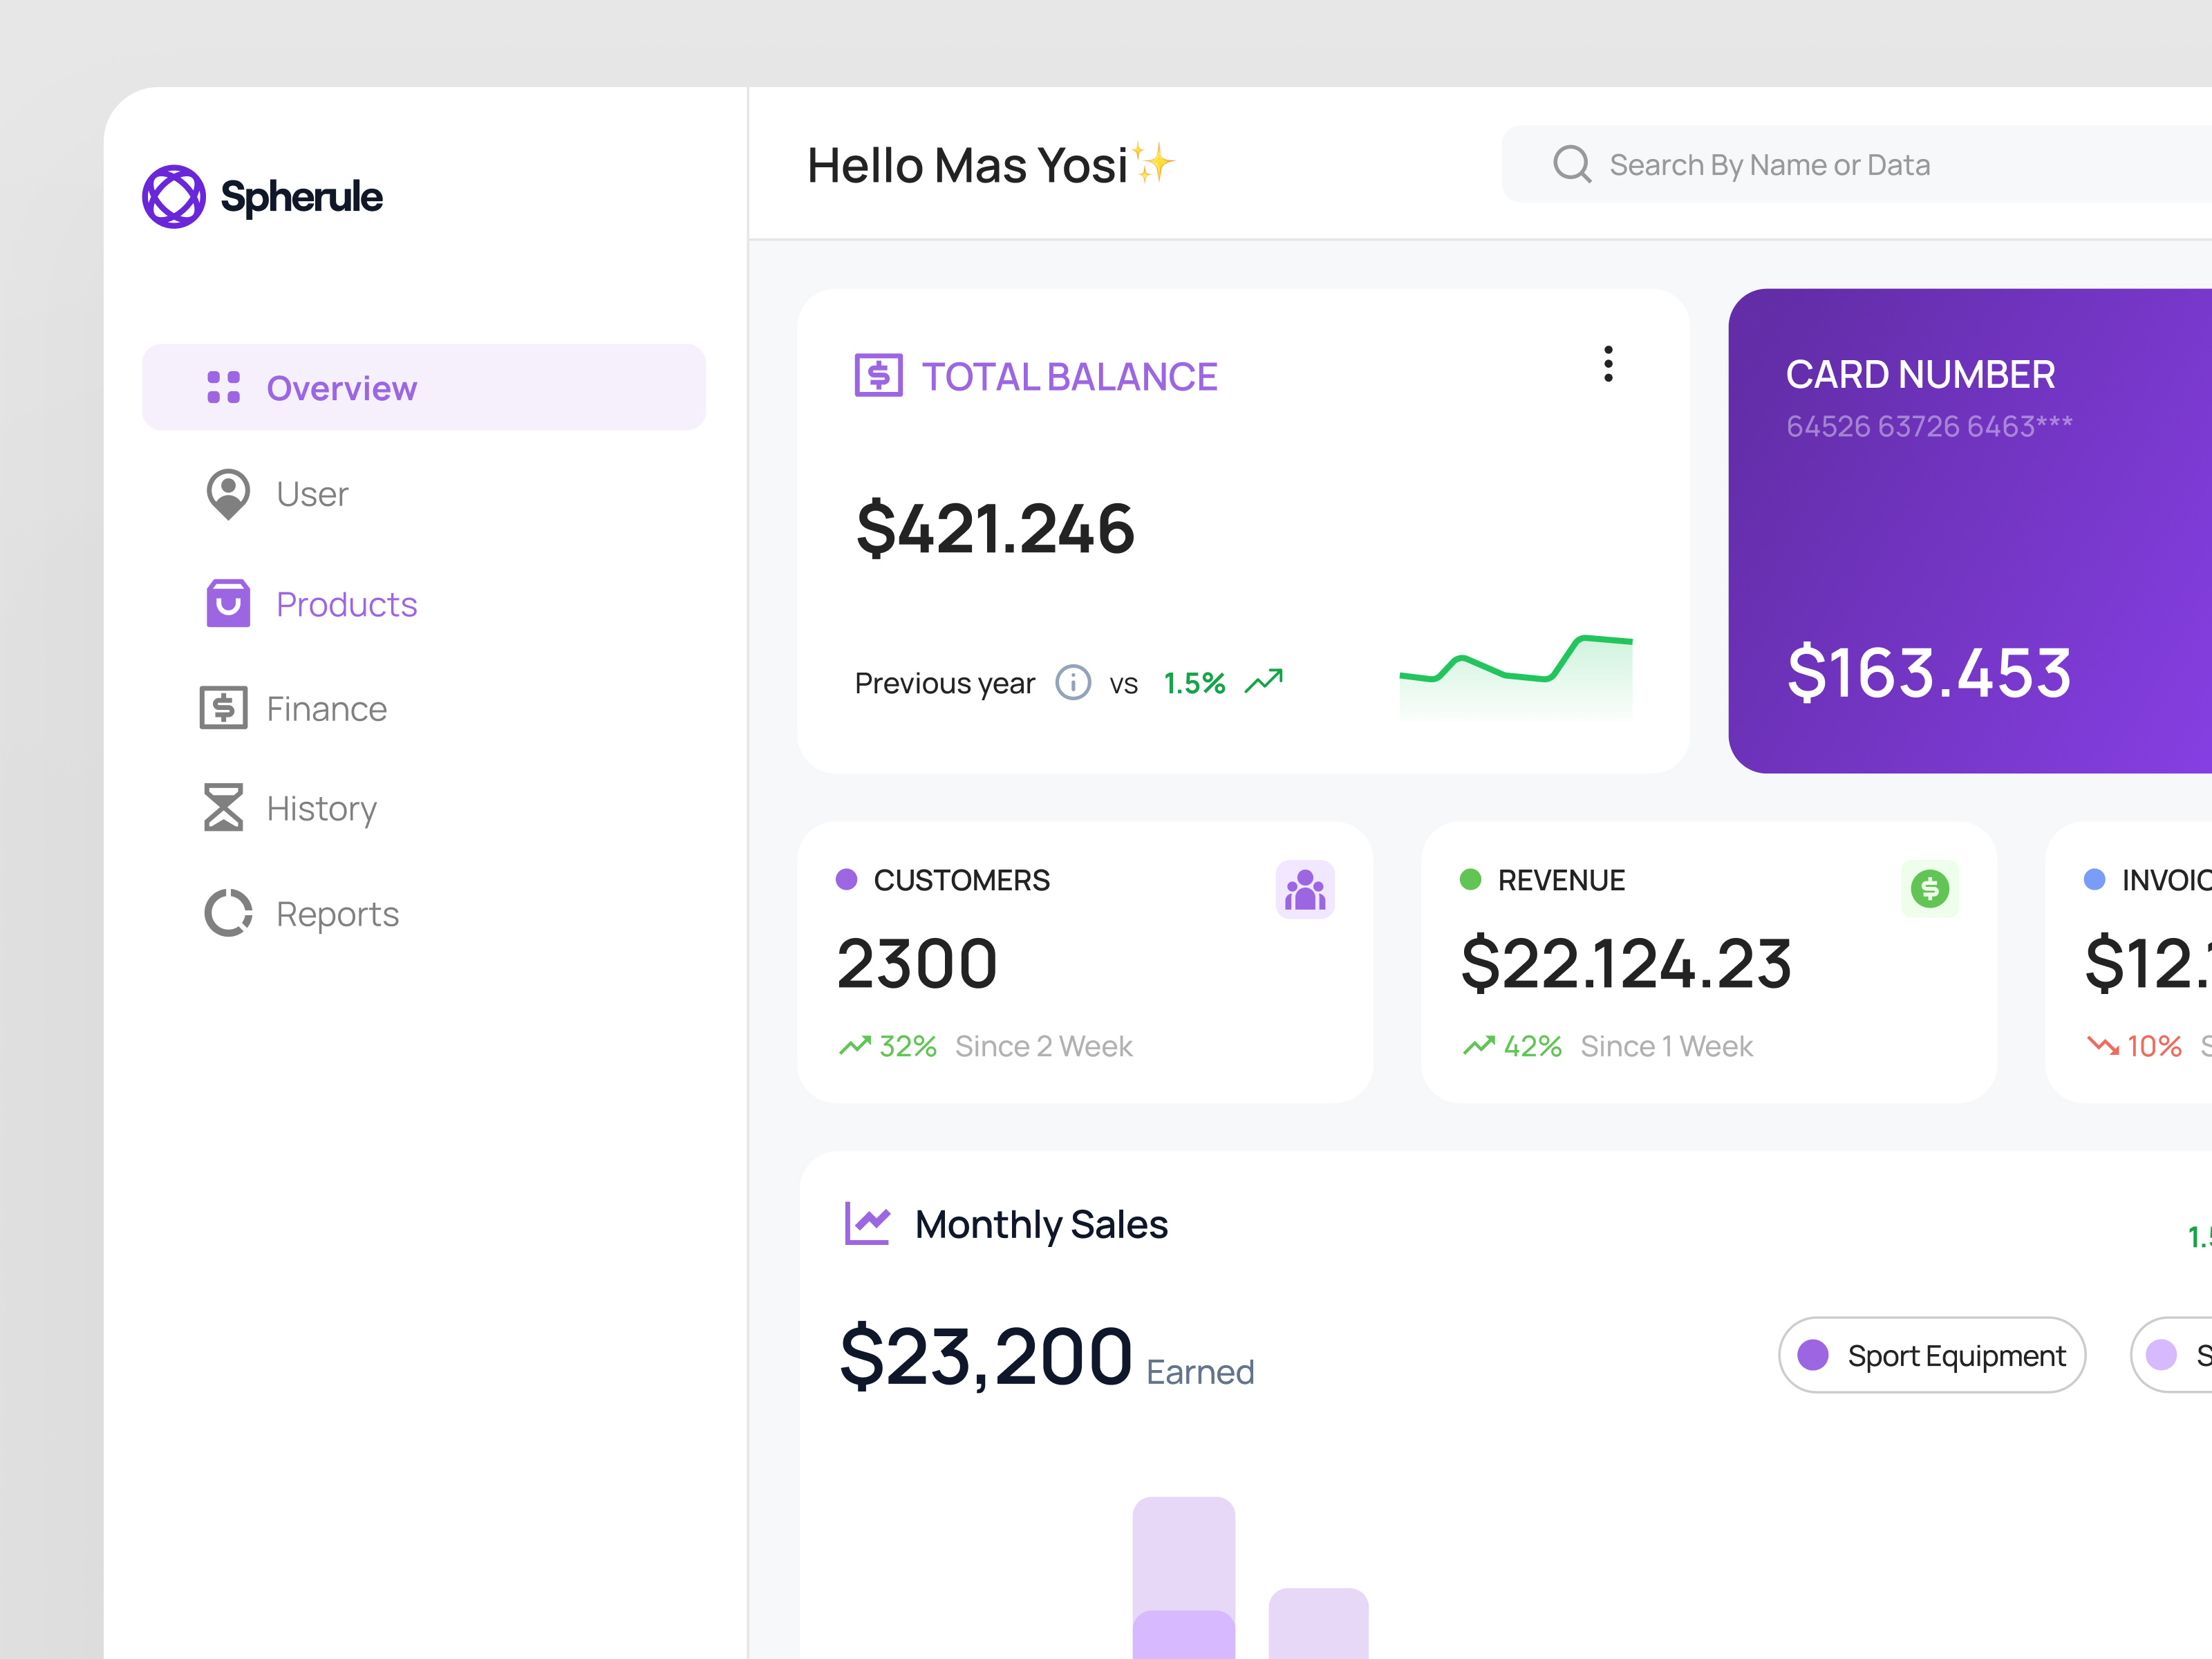Click the Spherule logo icon
This screenshot has width=2212, height=1659.
(x=176, y=196)
